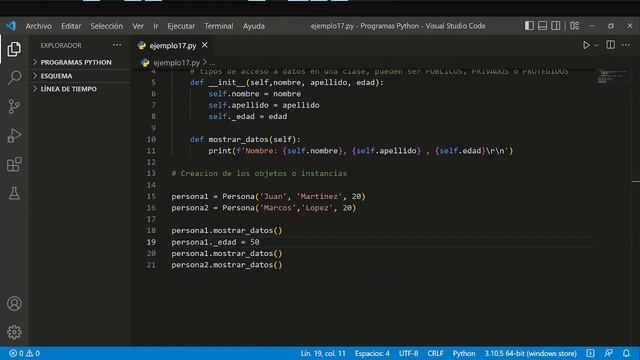This screenshot has height=360, width=640.
Task: Select language mode Python in status bar
Action: pyautogui.click(x=464, y=353)
